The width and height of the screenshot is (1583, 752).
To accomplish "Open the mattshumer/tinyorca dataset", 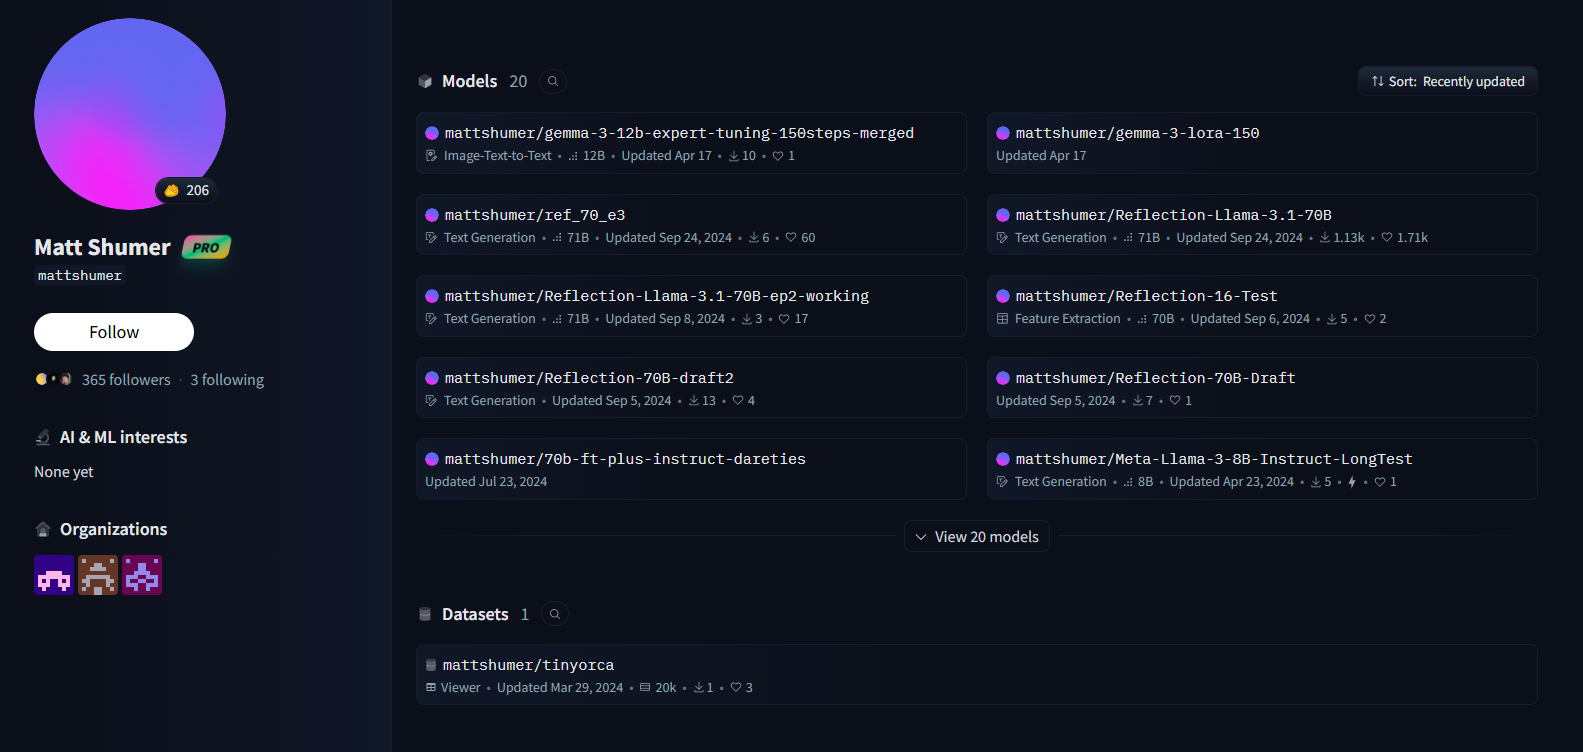I will point(977,675).
